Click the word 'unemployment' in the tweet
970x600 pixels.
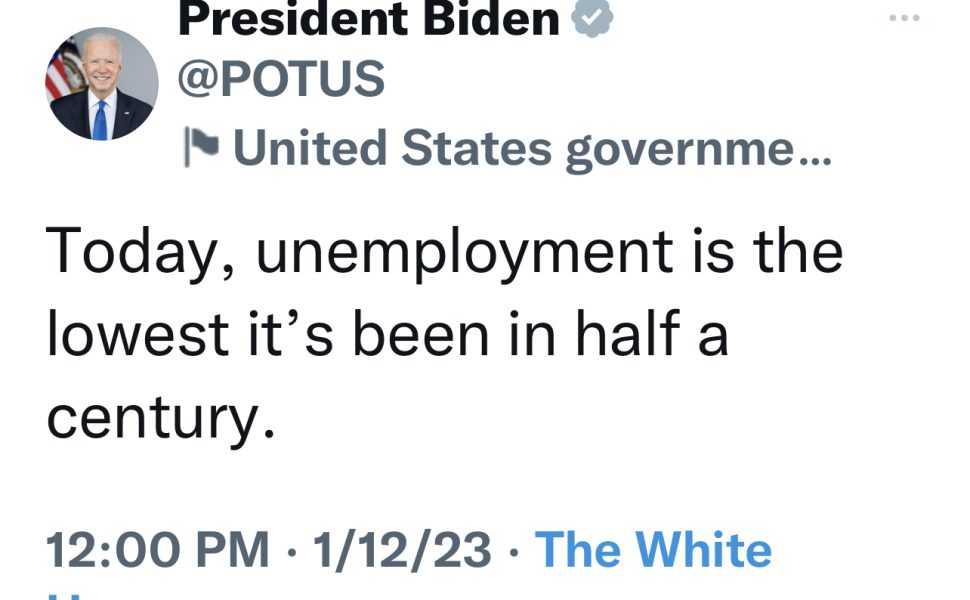pyautogui.click(x=465, y=254)
